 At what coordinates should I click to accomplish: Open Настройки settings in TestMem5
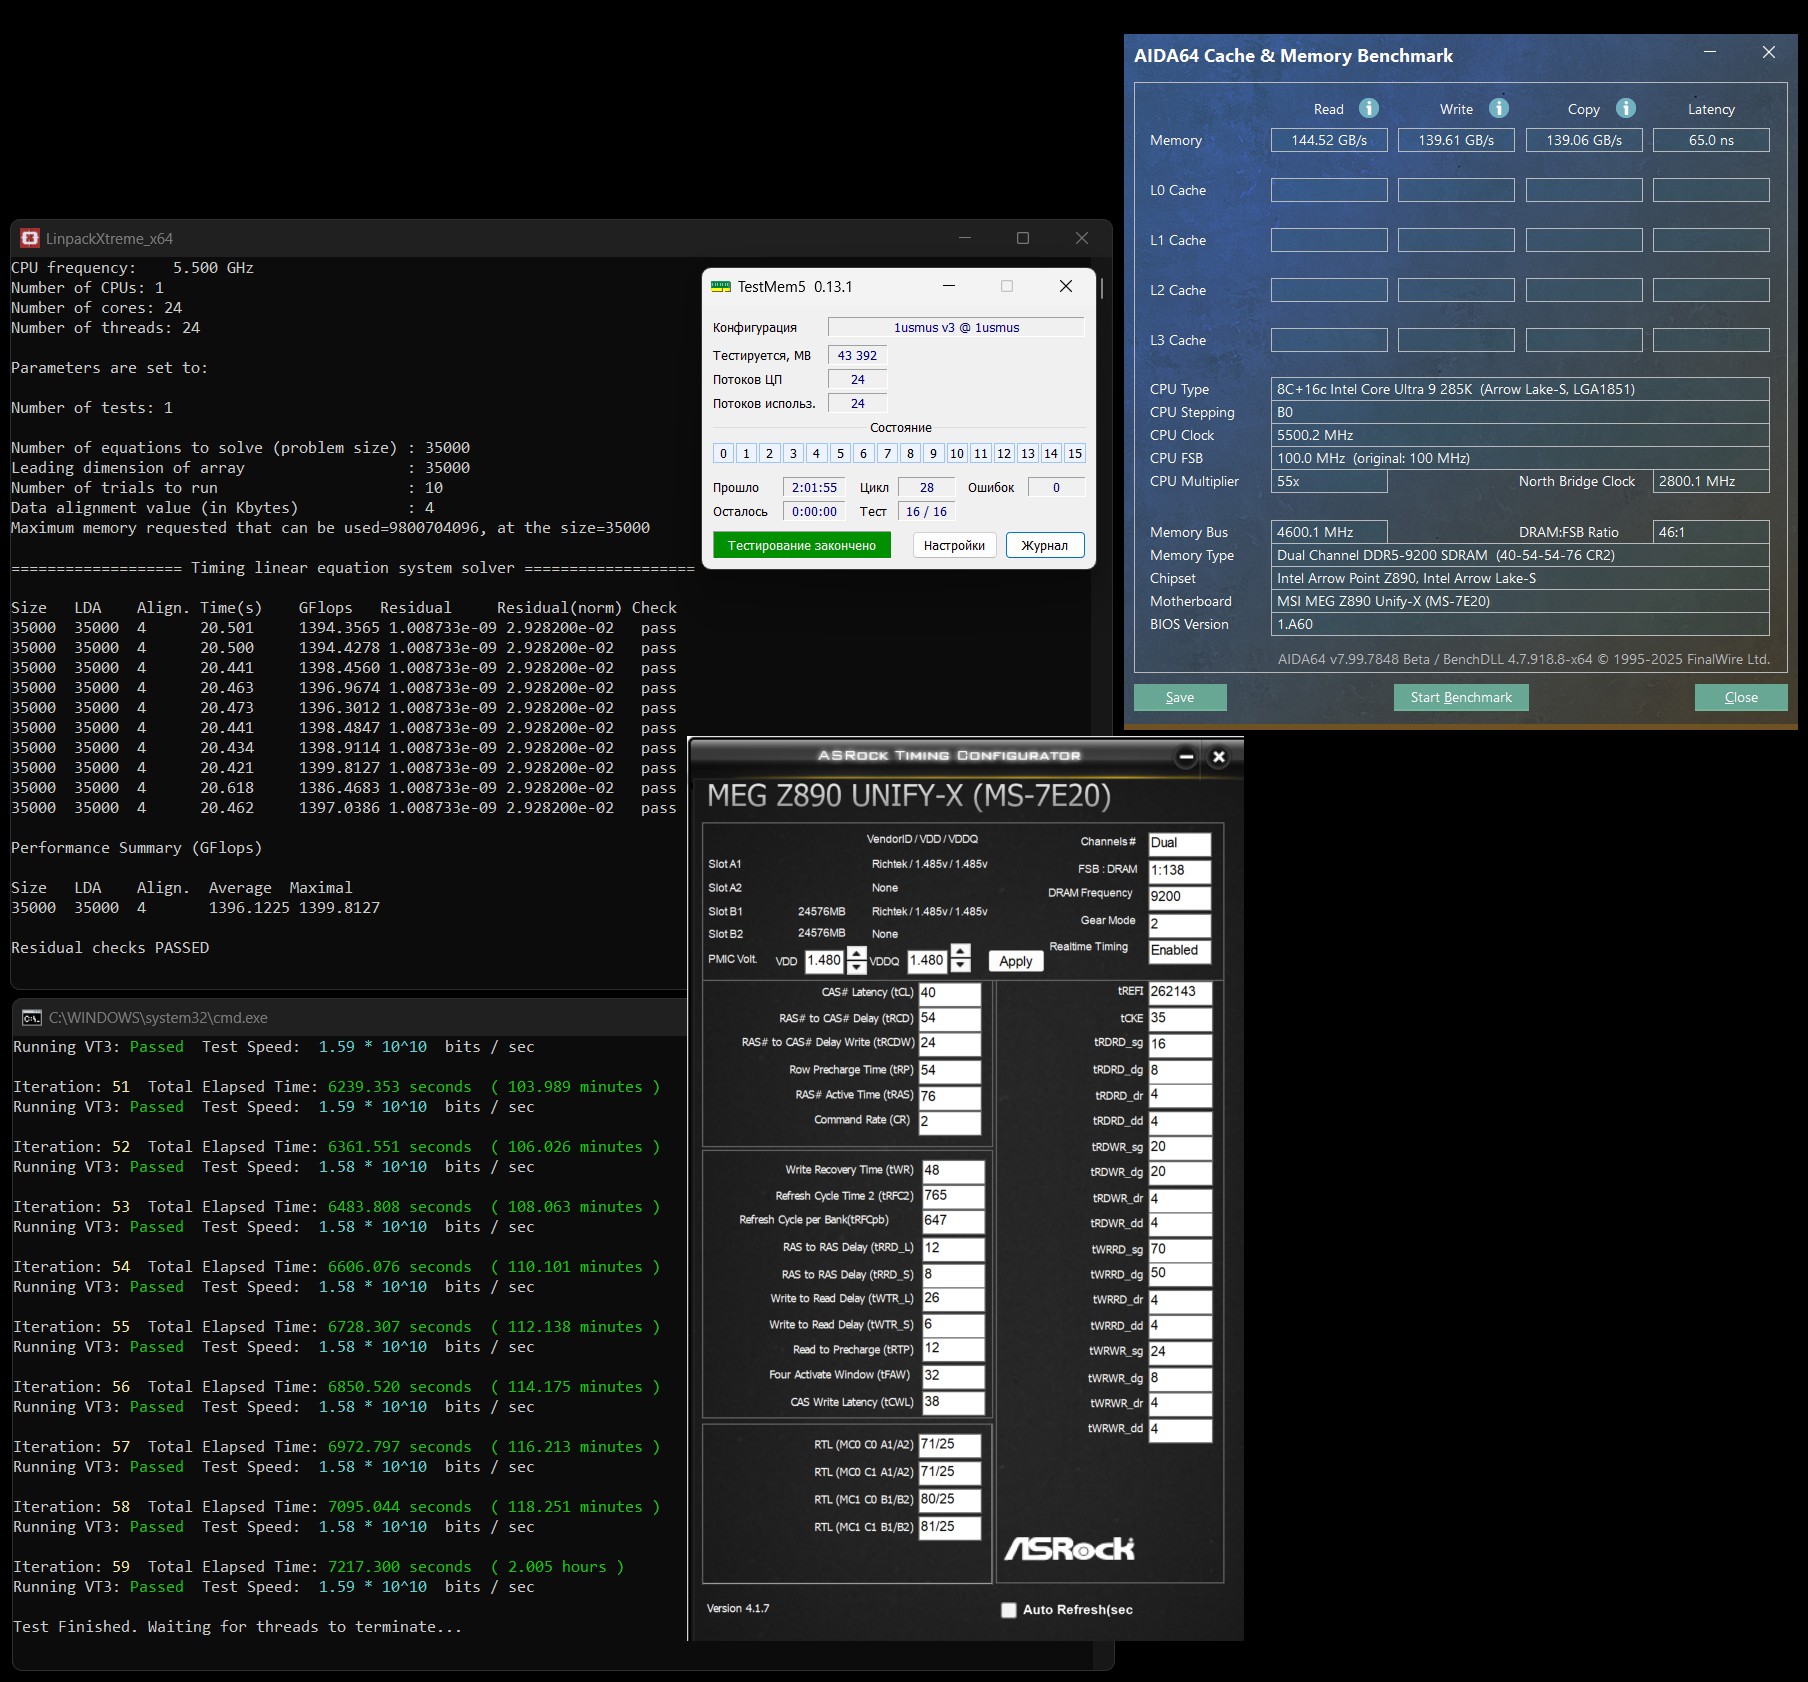click(x=954, y=545)
